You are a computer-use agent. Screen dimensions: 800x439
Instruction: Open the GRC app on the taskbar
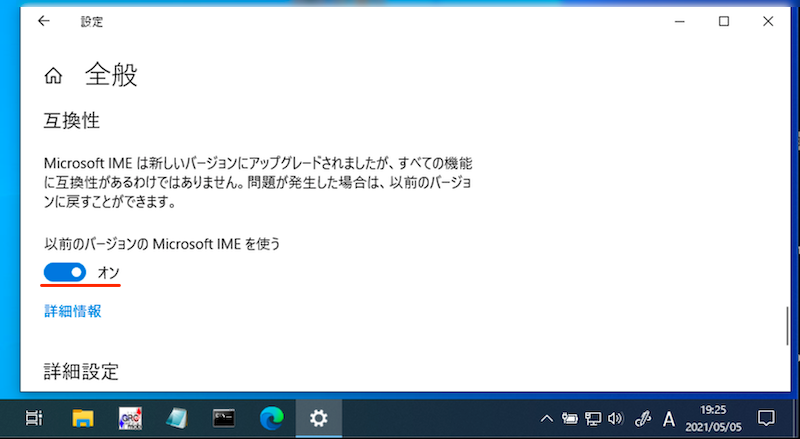[129, 417]
